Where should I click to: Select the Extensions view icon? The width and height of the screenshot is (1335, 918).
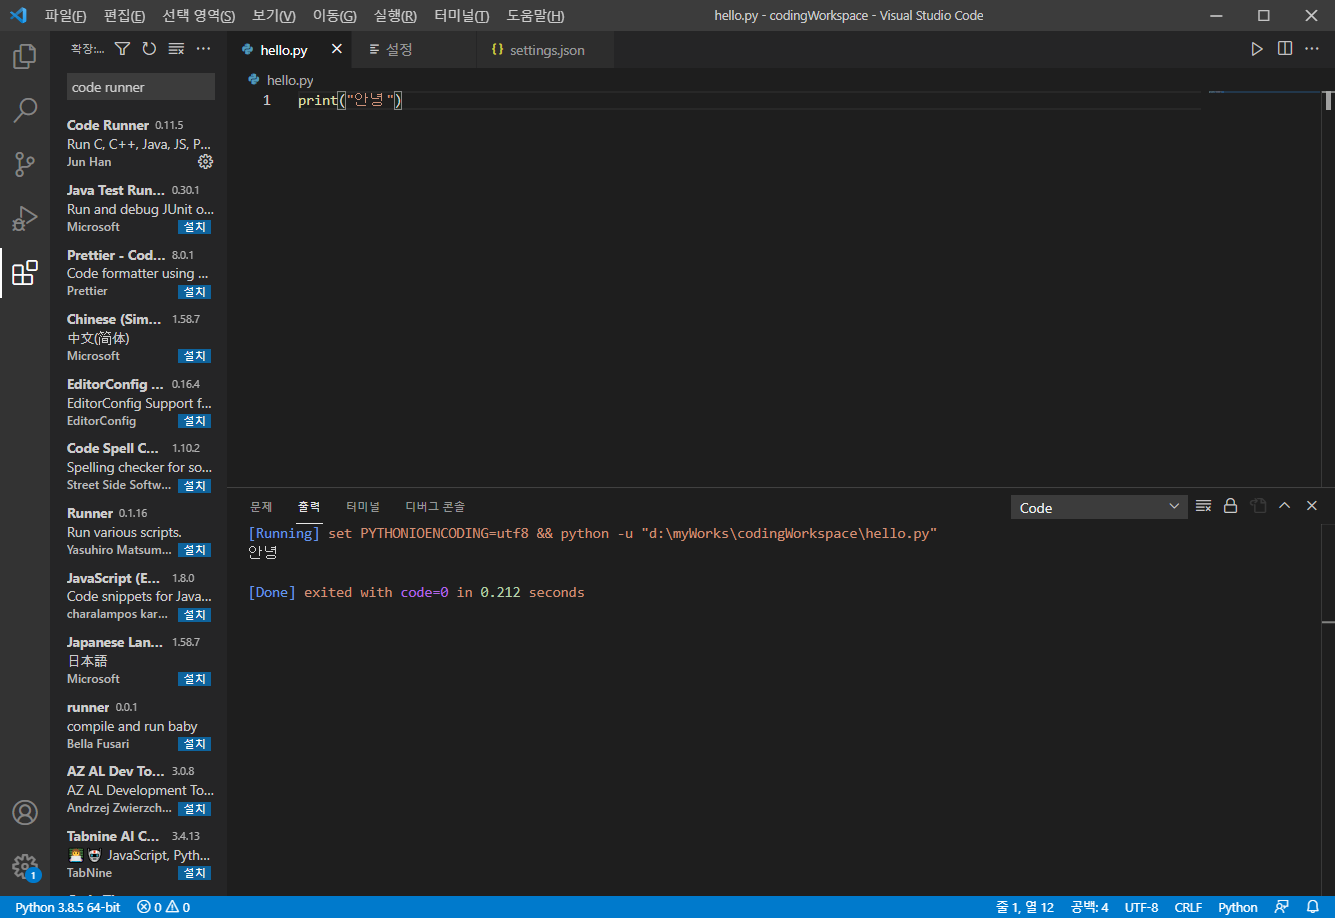25,272
